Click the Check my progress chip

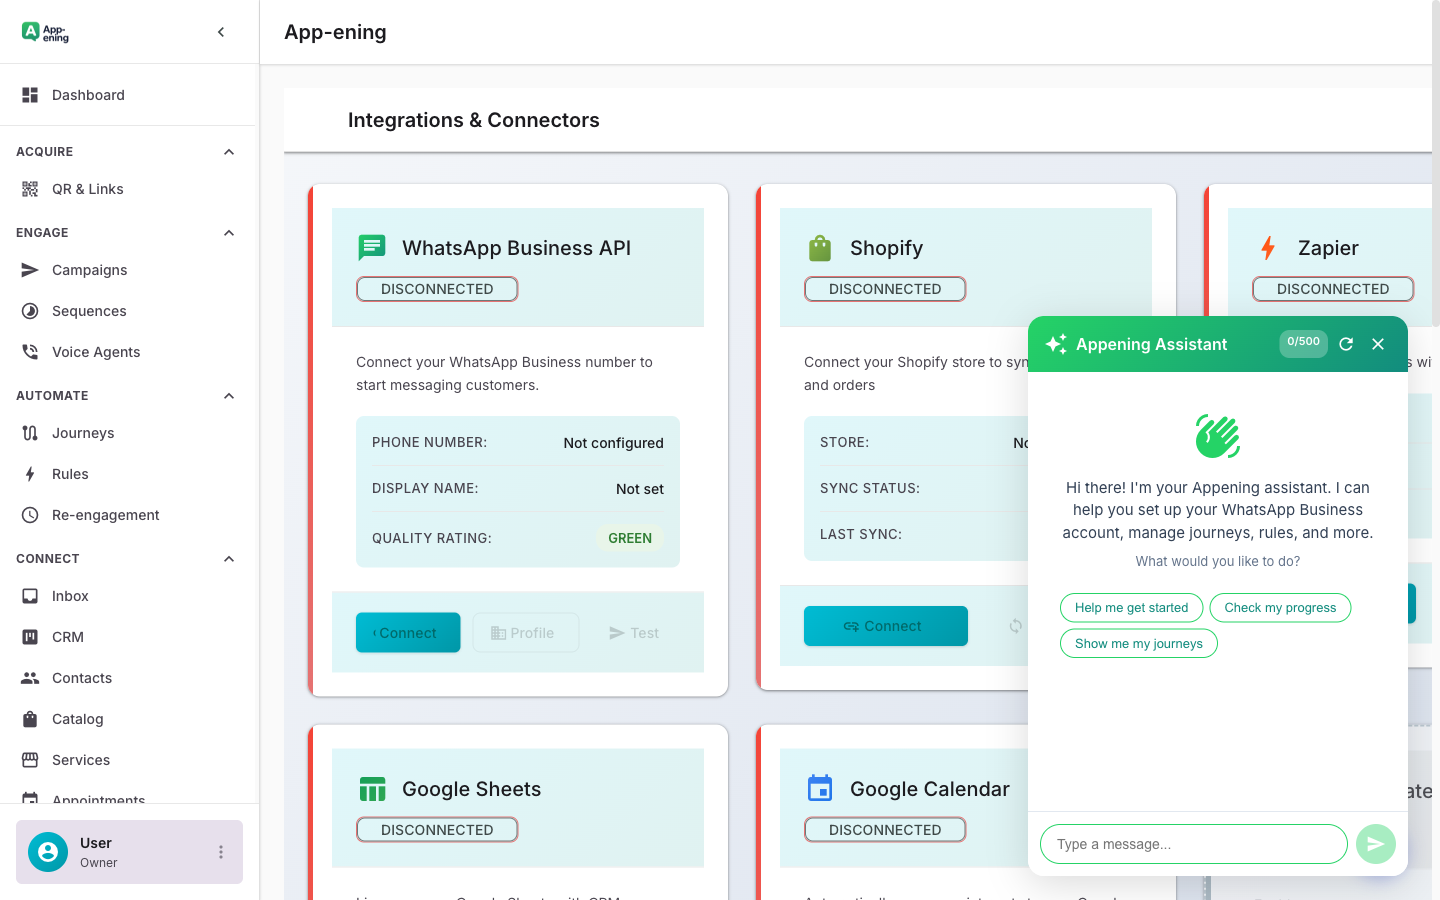coord(1280,607)
